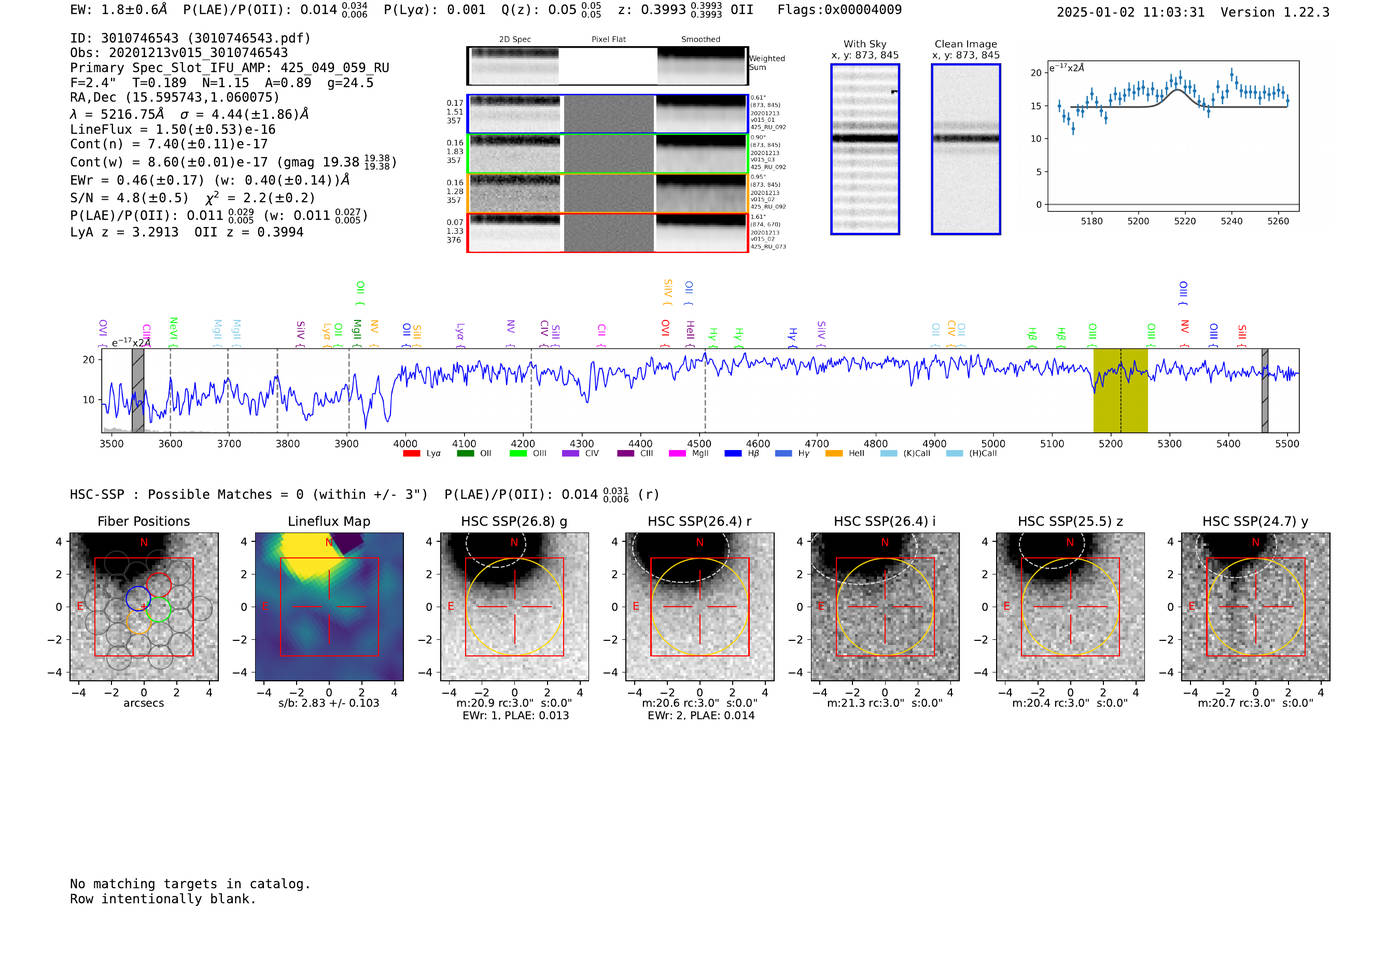Image resolution: width=1400 pixels, height=953 pixels.
Task: Click the No matching targets in catalog text
Action: click(x=190, y=884)
